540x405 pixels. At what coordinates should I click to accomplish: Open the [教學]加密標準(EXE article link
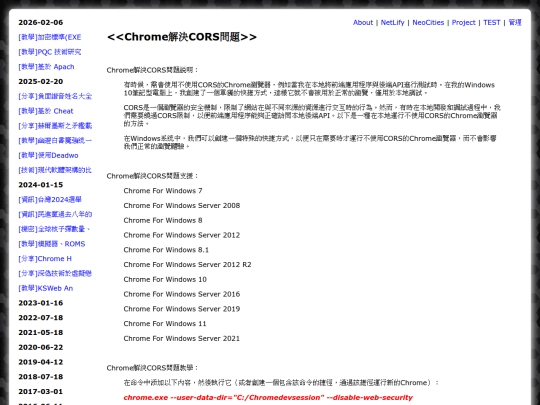pyautogui.click(x=50, y=37)
